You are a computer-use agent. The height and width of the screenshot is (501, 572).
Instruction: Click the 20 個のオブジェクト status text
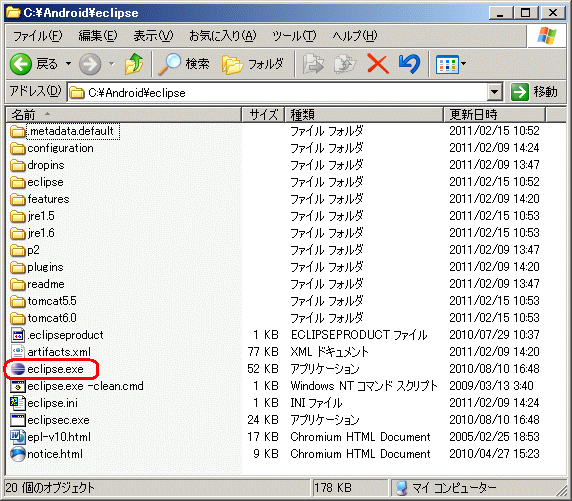(50, 487)
